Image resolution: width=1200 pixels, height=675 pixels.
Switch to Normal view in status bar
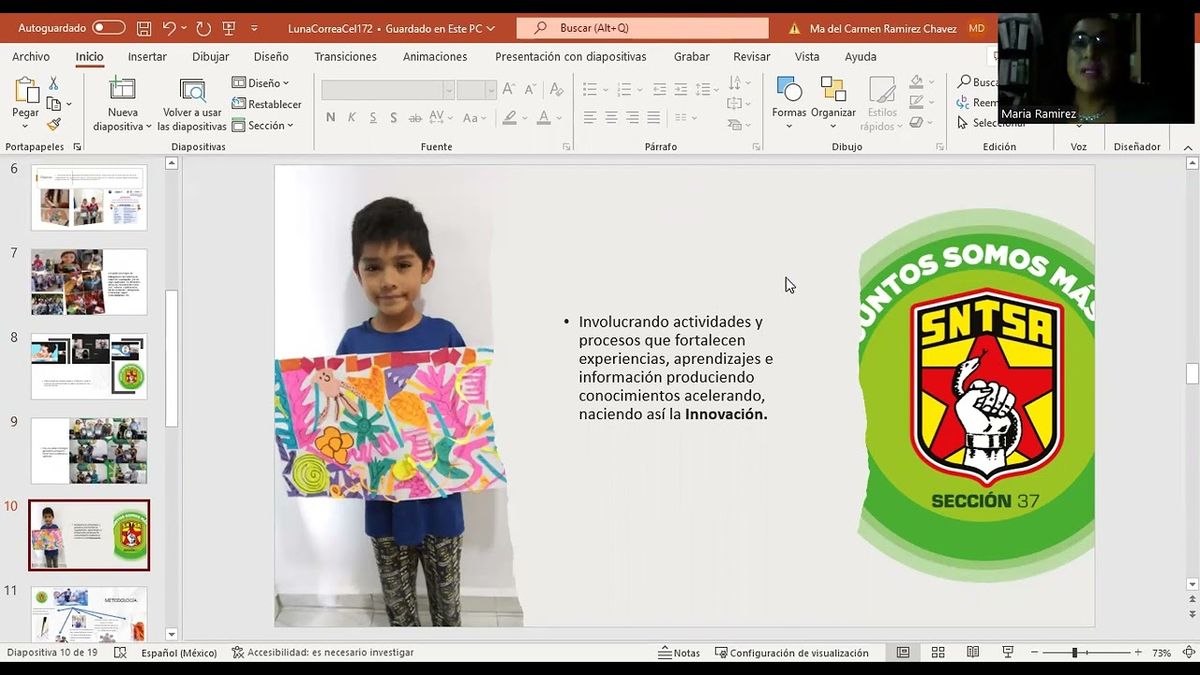coord(903,653)
